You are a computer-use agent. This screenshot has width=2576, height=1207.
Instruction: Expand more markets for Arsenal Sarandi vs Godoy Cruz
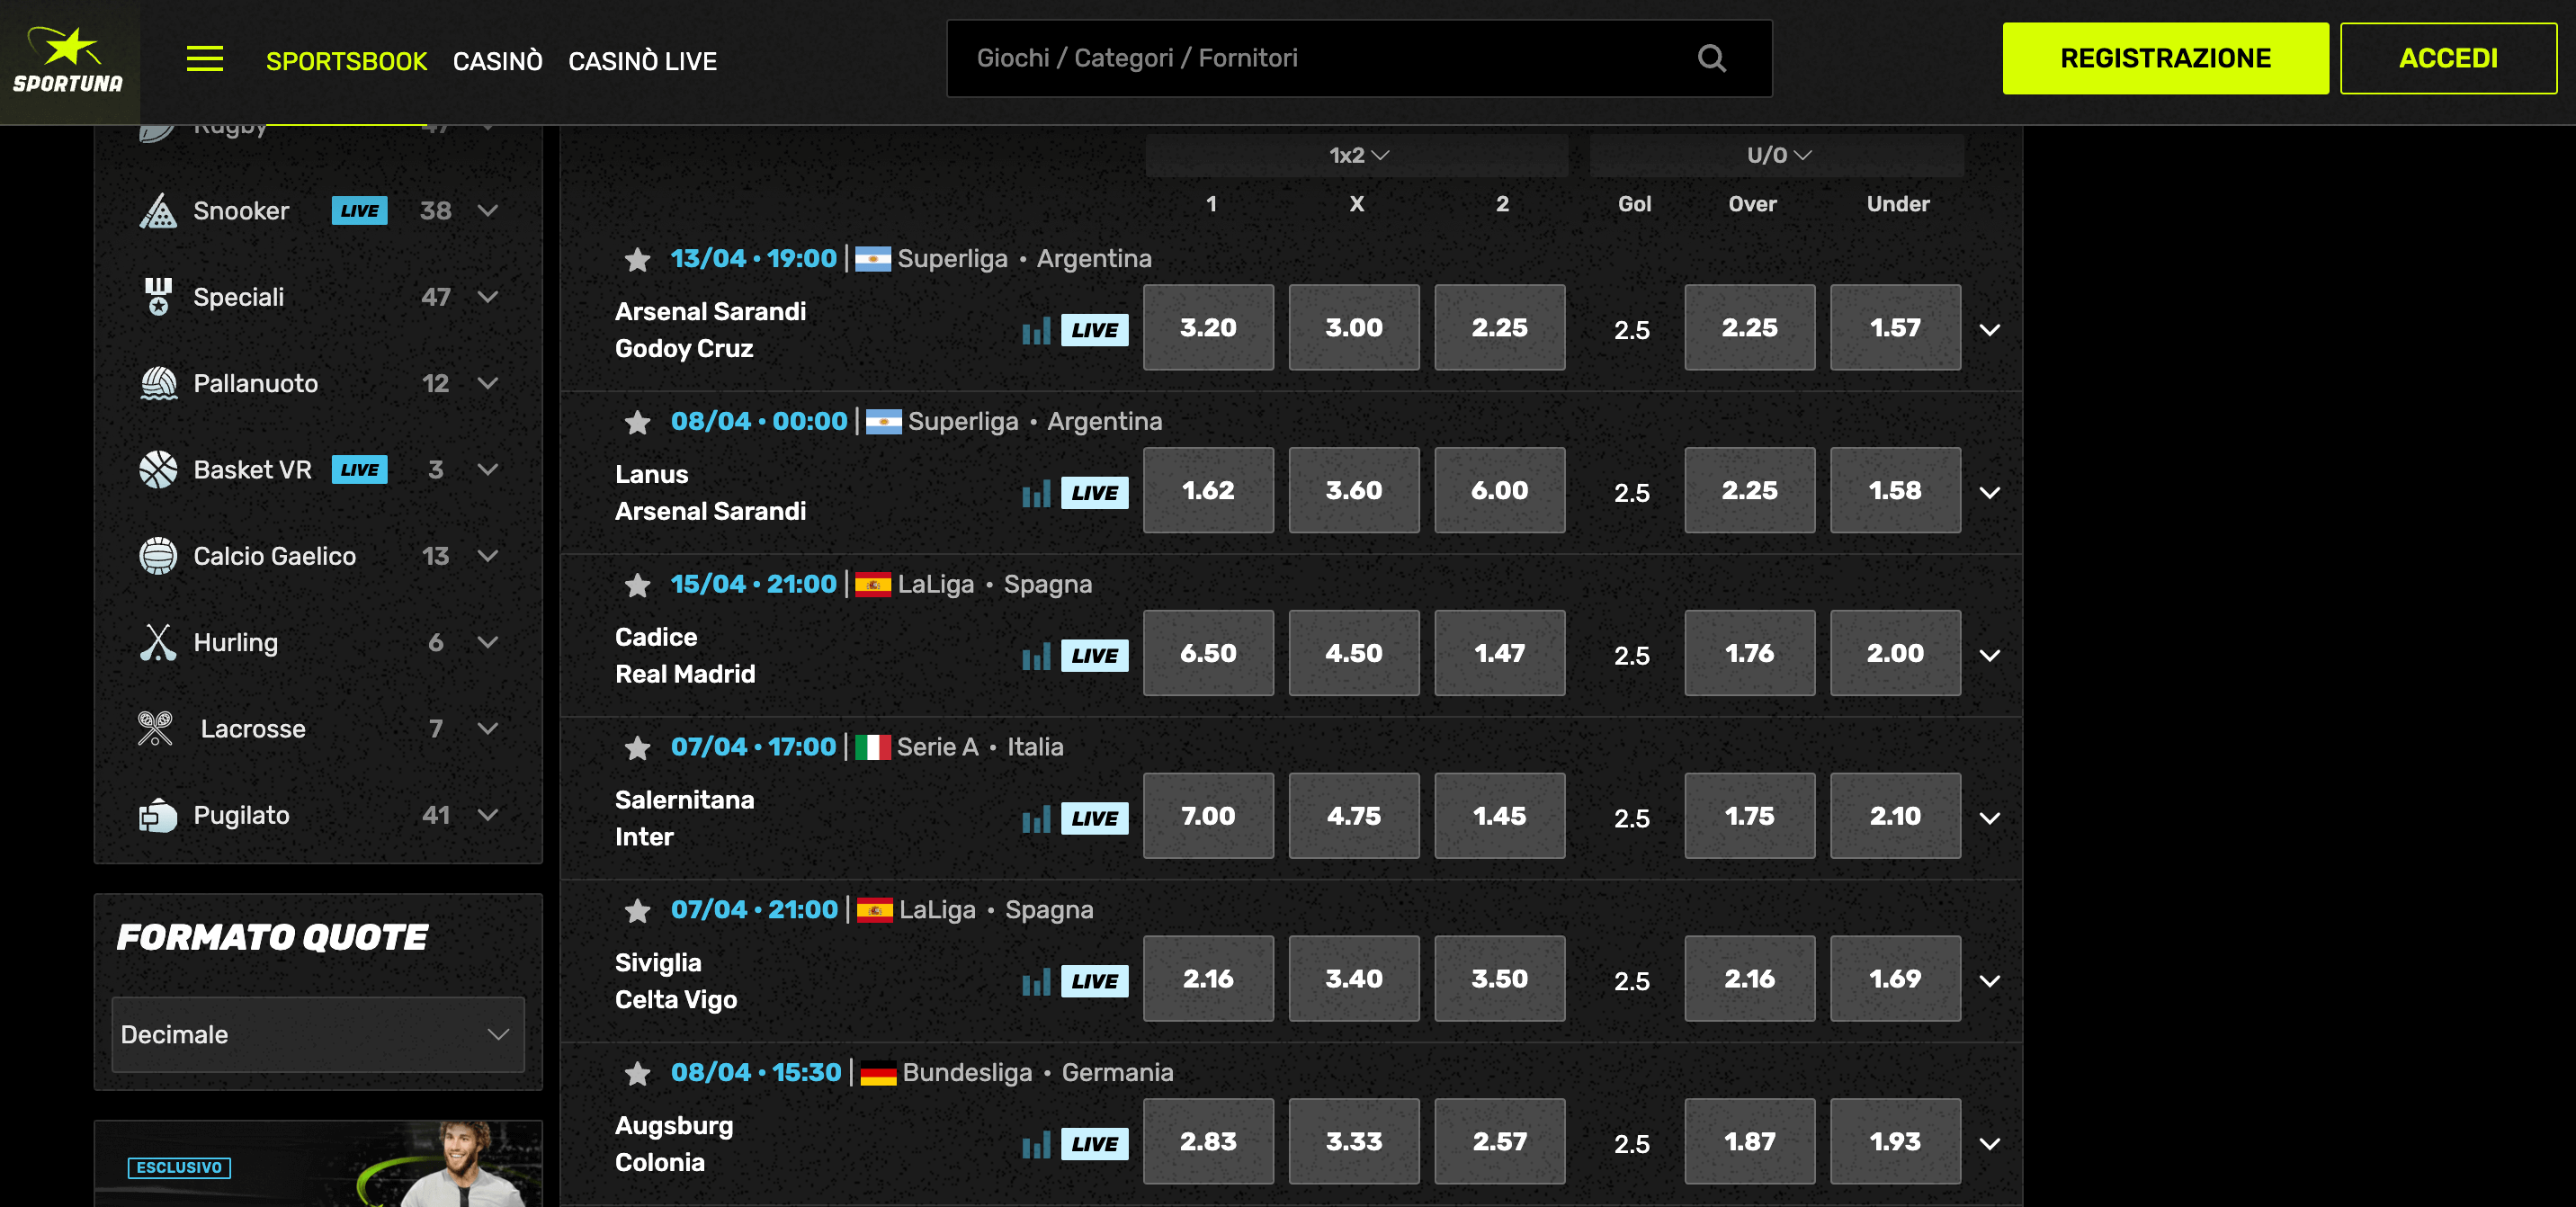pyautogui.click(x=1990, y=330)
